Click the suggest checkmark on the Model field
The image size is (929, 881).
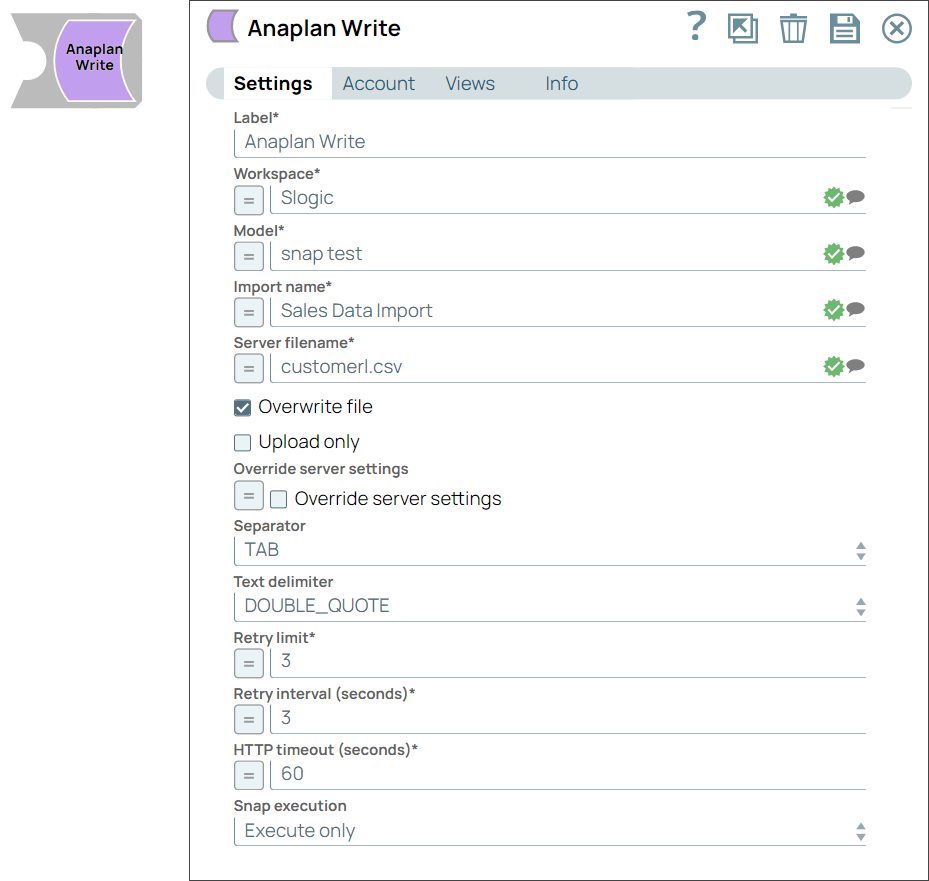[833, 253]
